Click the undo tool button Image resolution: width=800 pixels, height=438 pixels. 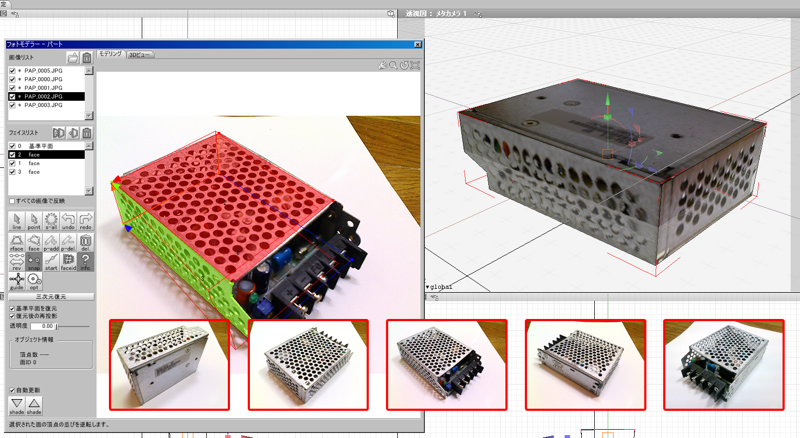coord(69,221)
